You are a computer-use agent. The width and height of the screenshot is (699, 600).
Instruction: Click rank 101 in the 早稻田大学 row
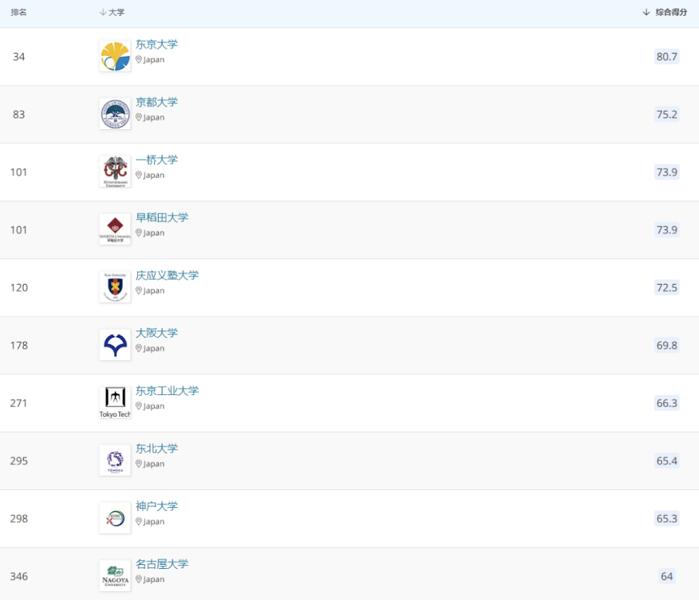tap(19, 230)
